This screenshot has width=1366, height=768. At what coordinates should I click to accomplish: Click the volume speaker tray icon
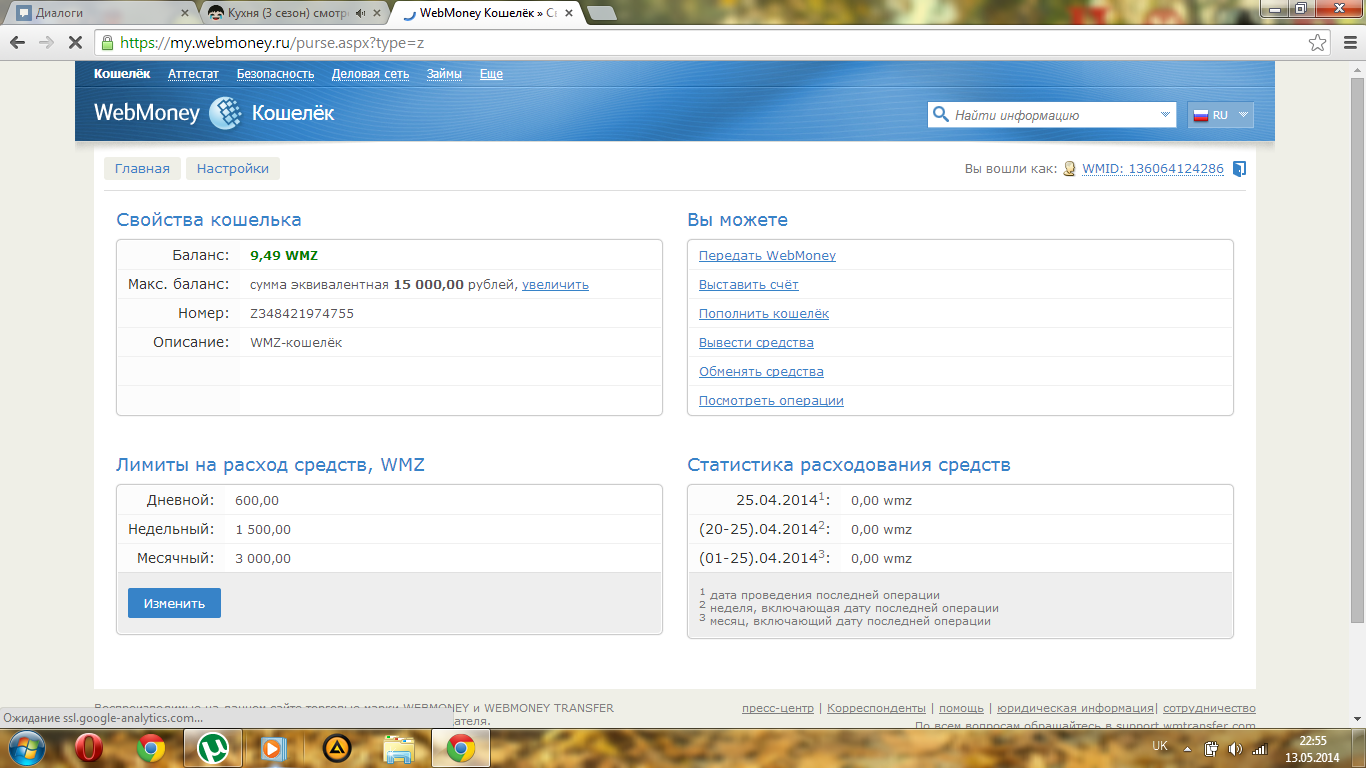(x=1235, y=748)
